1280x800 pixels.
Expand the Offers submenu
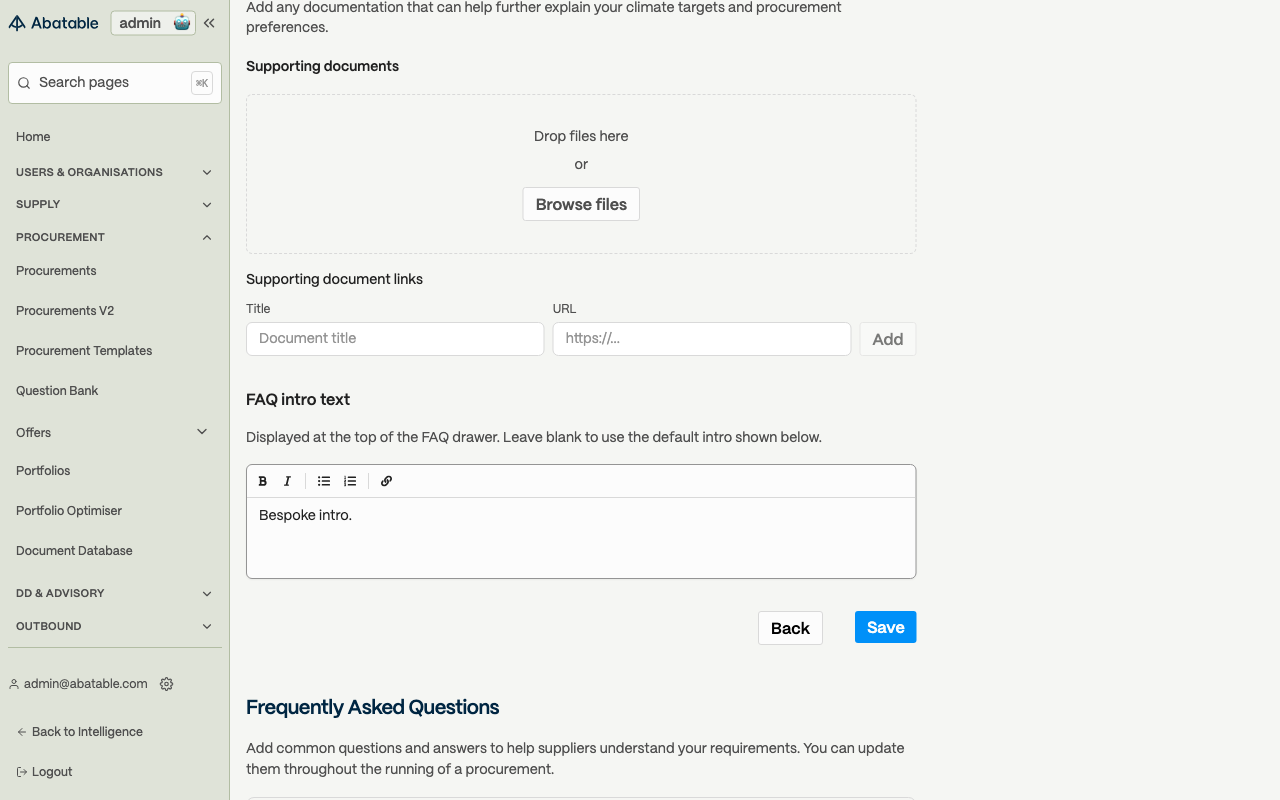pos(202,432)
